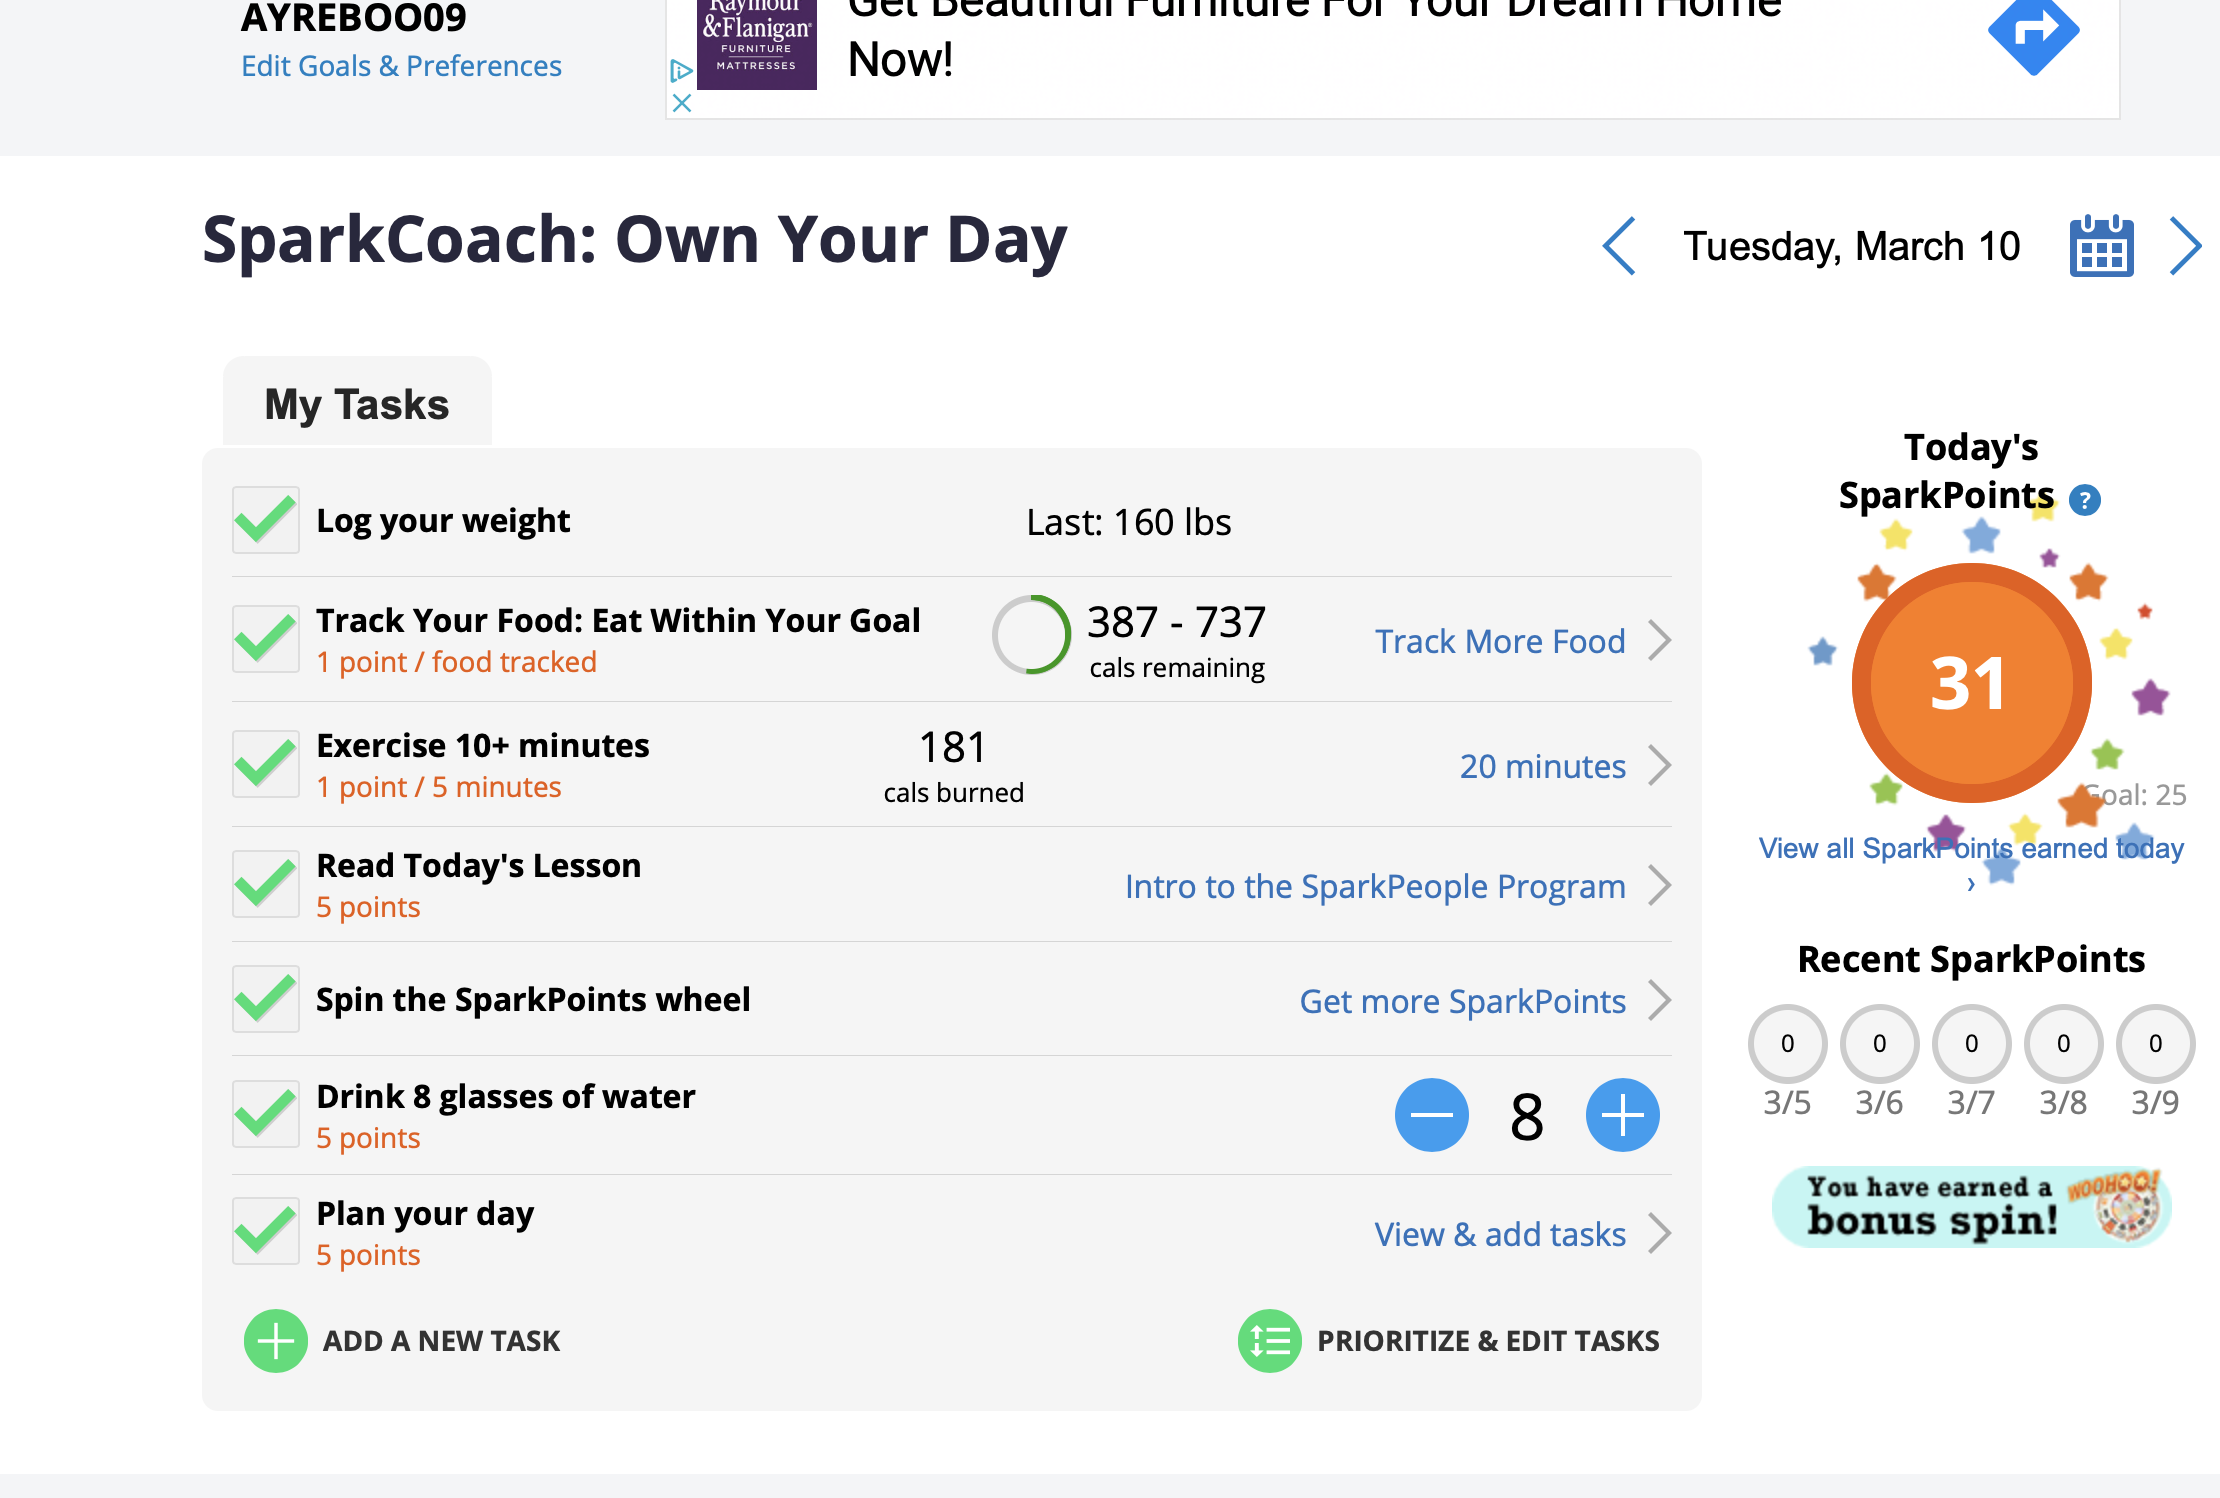Open Intro to the SparkPeople Program lesson
This screenshot has height=1498, width=2220.
click(x=1375, y=886)
